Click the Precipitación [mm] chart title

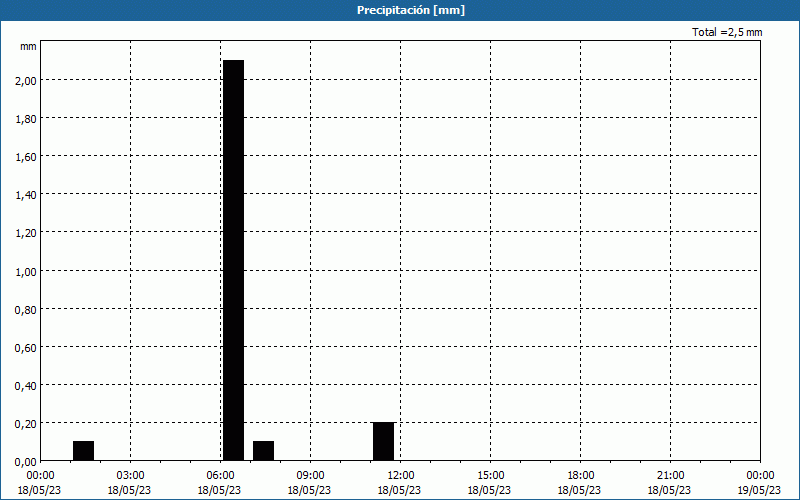pos(411,10)
